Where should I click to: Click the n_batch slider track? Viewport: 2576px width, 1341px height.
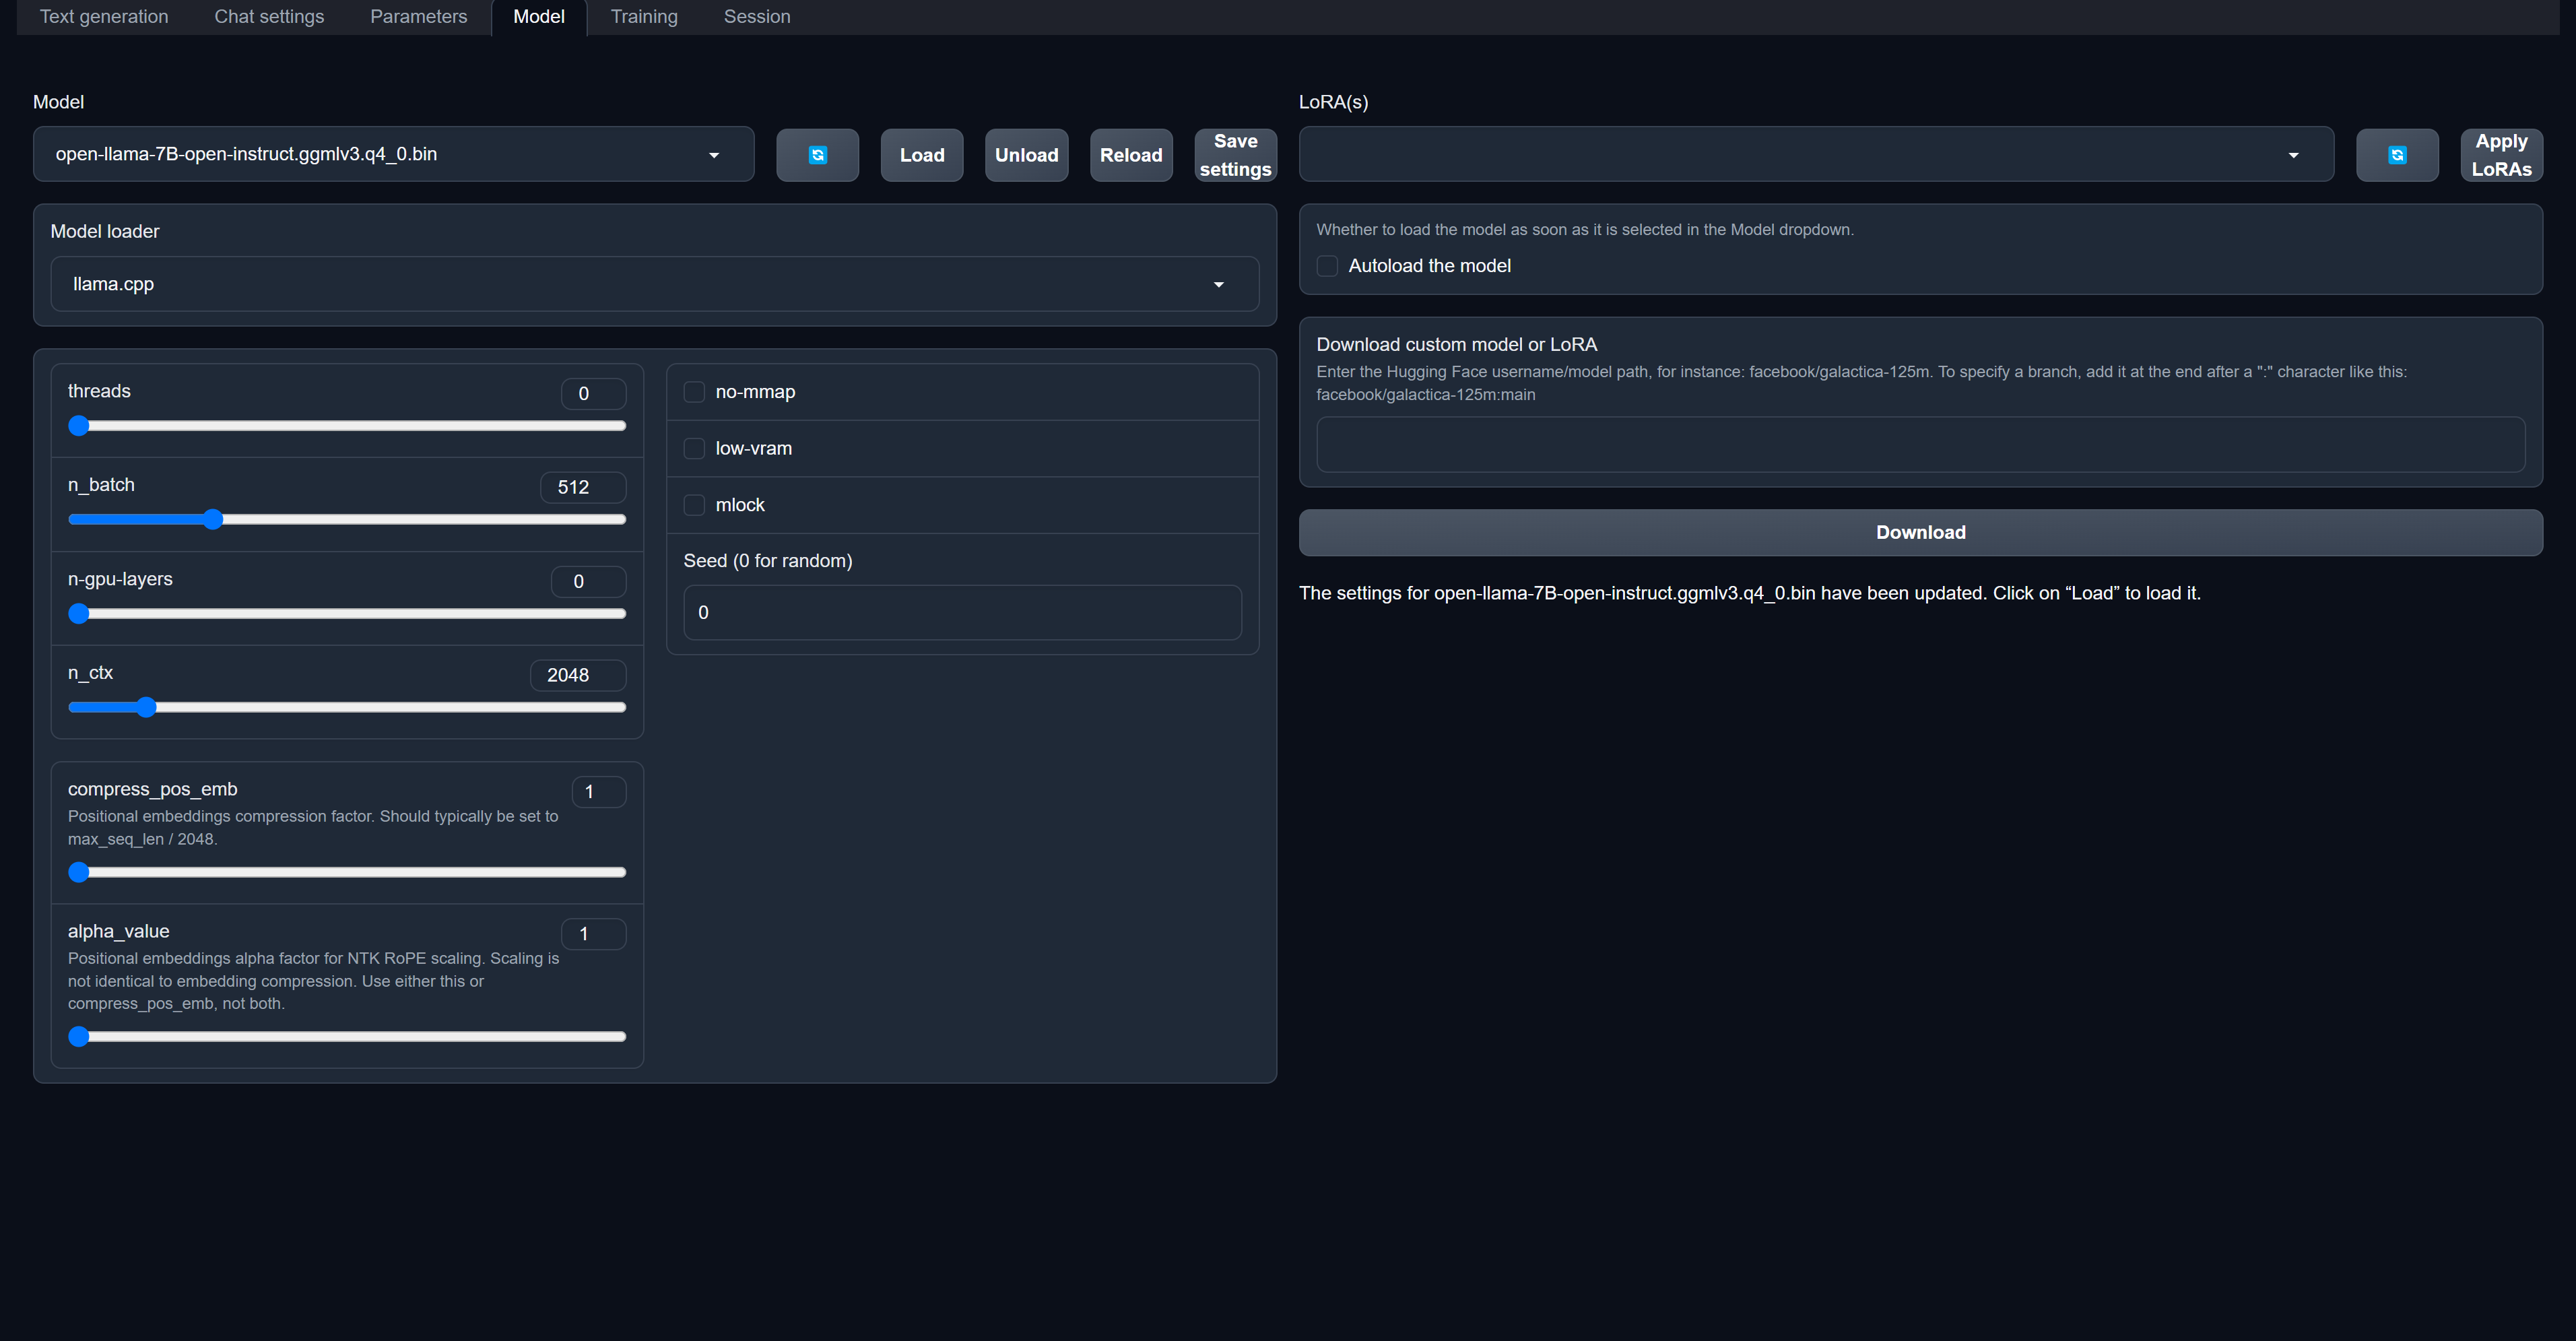pos(420,519)
